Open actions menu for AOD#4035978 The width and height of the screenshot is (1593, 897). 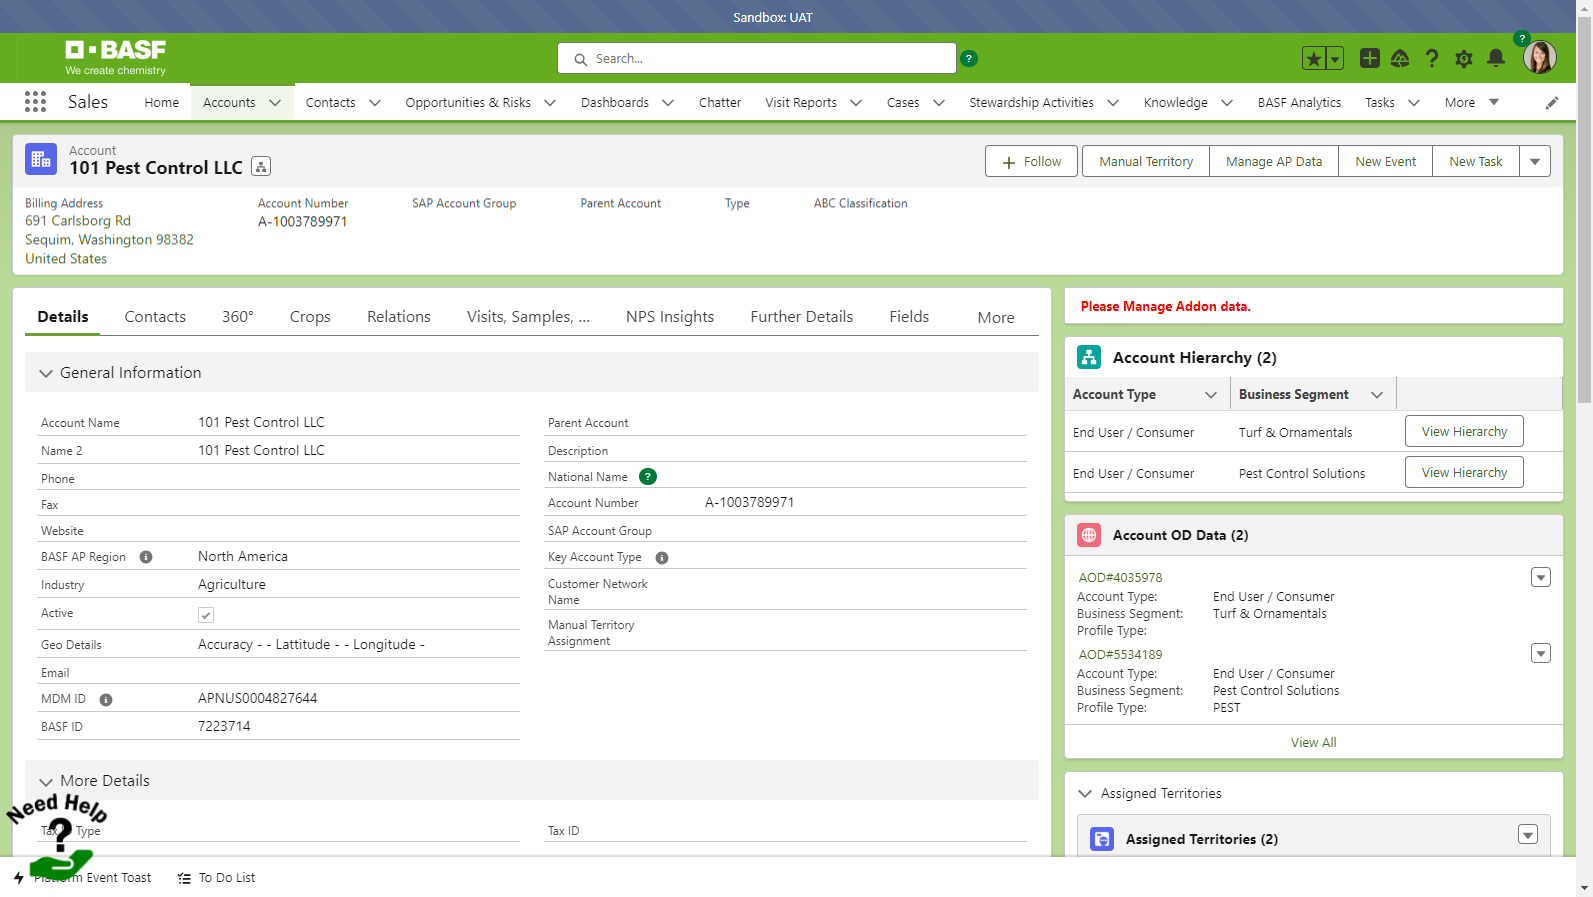[1541, 577]
